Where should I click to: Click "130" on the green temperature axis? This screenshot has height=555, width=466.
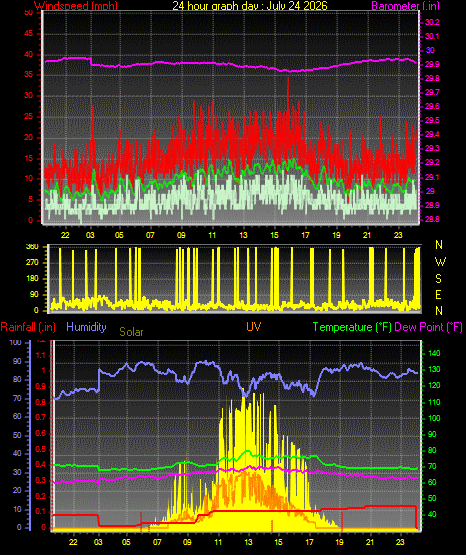pos(434,369)
